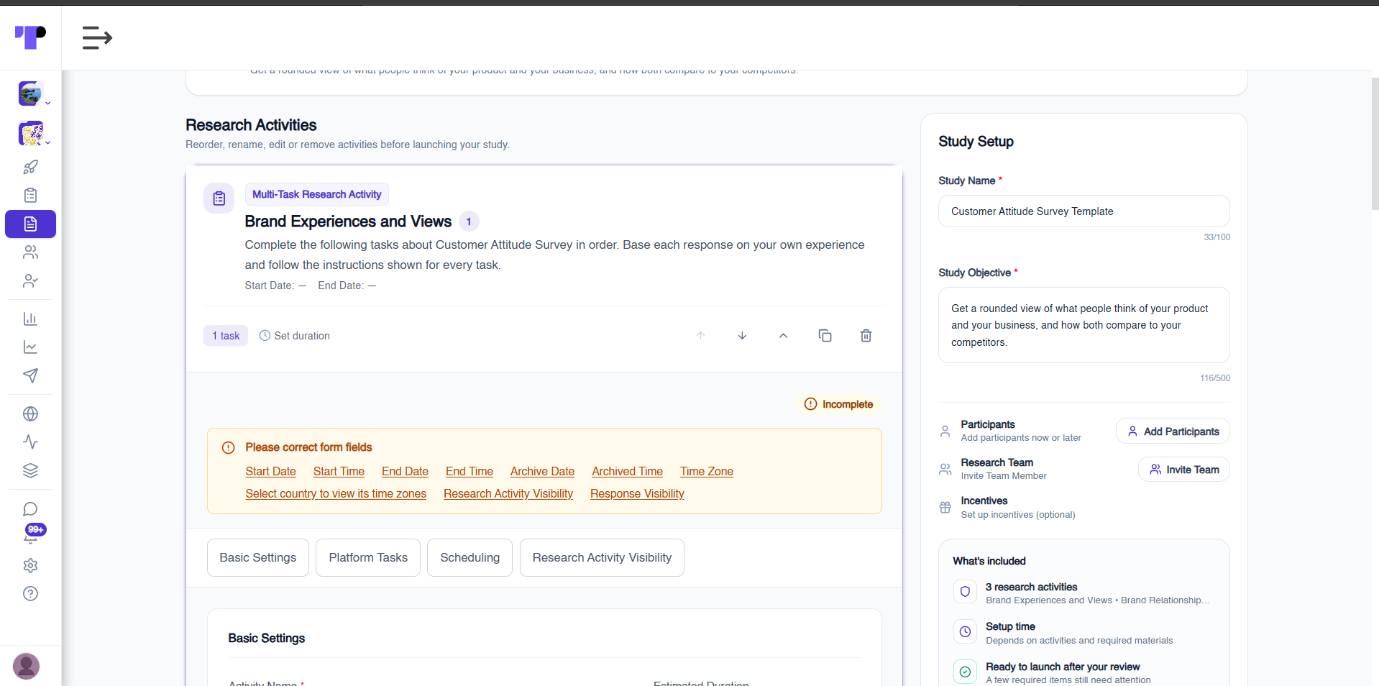Click the Set duration option

point(294,336)
